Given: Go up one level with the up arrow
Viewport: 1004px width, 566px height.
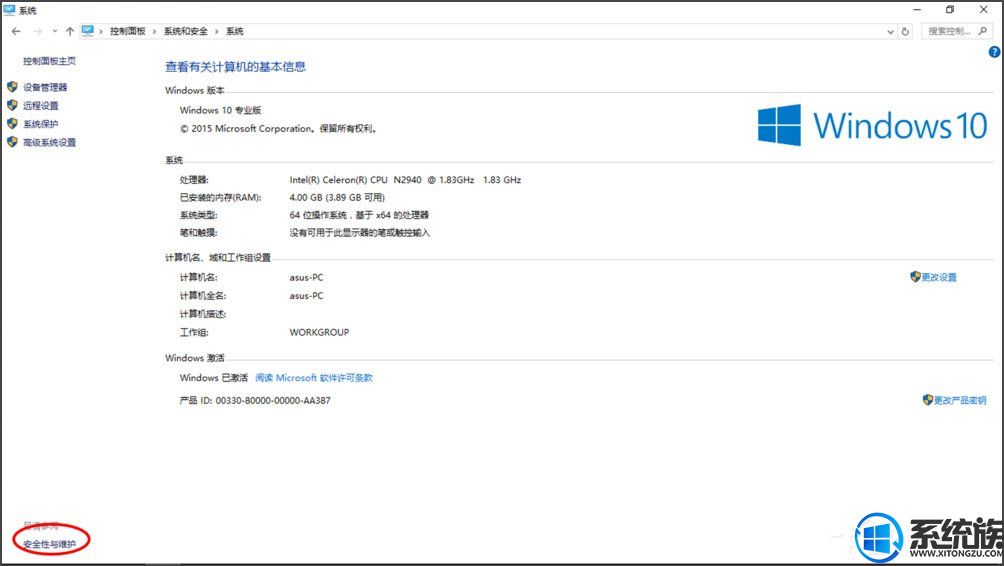Looking at the screenshot, I should [x=70, y=31].
